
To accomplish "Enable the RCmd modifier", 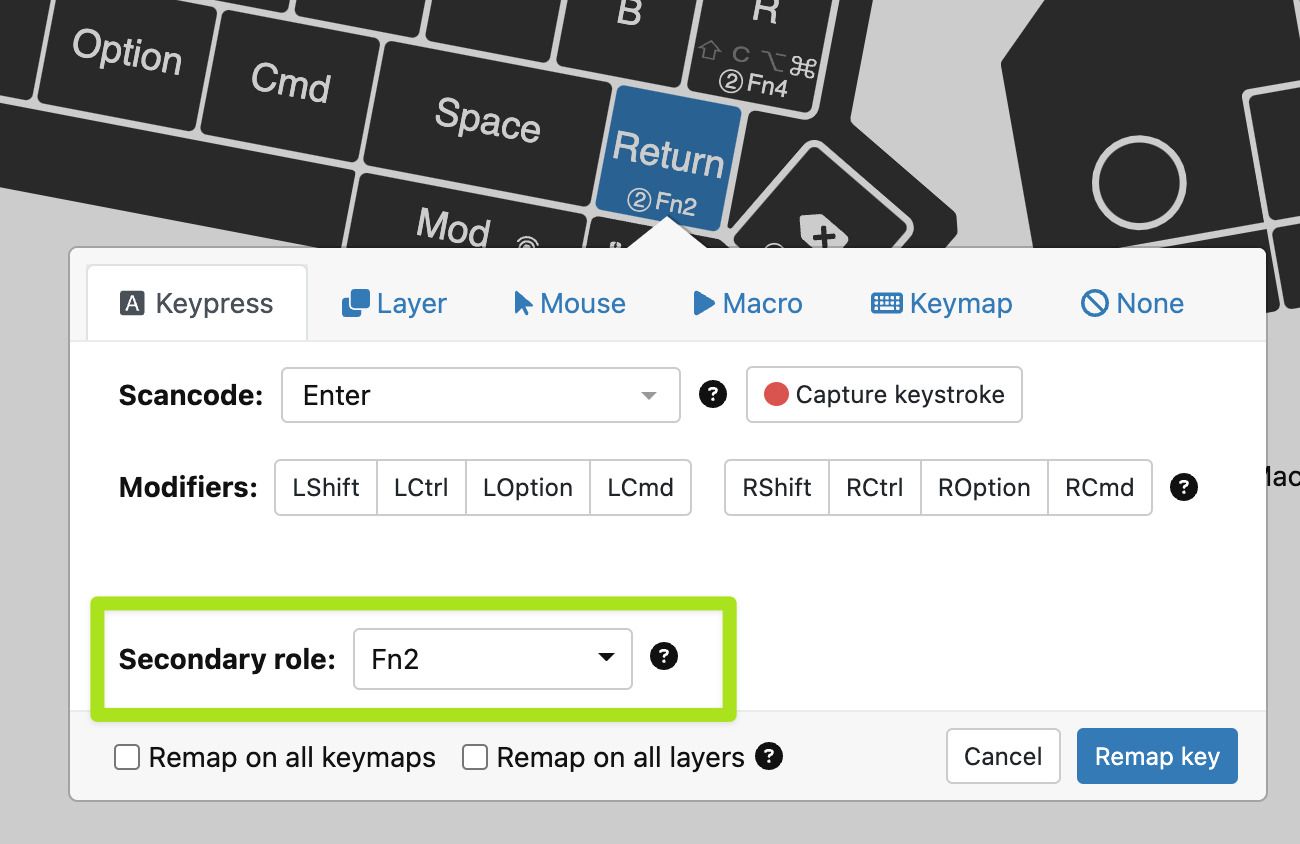I will [1100, 487].
